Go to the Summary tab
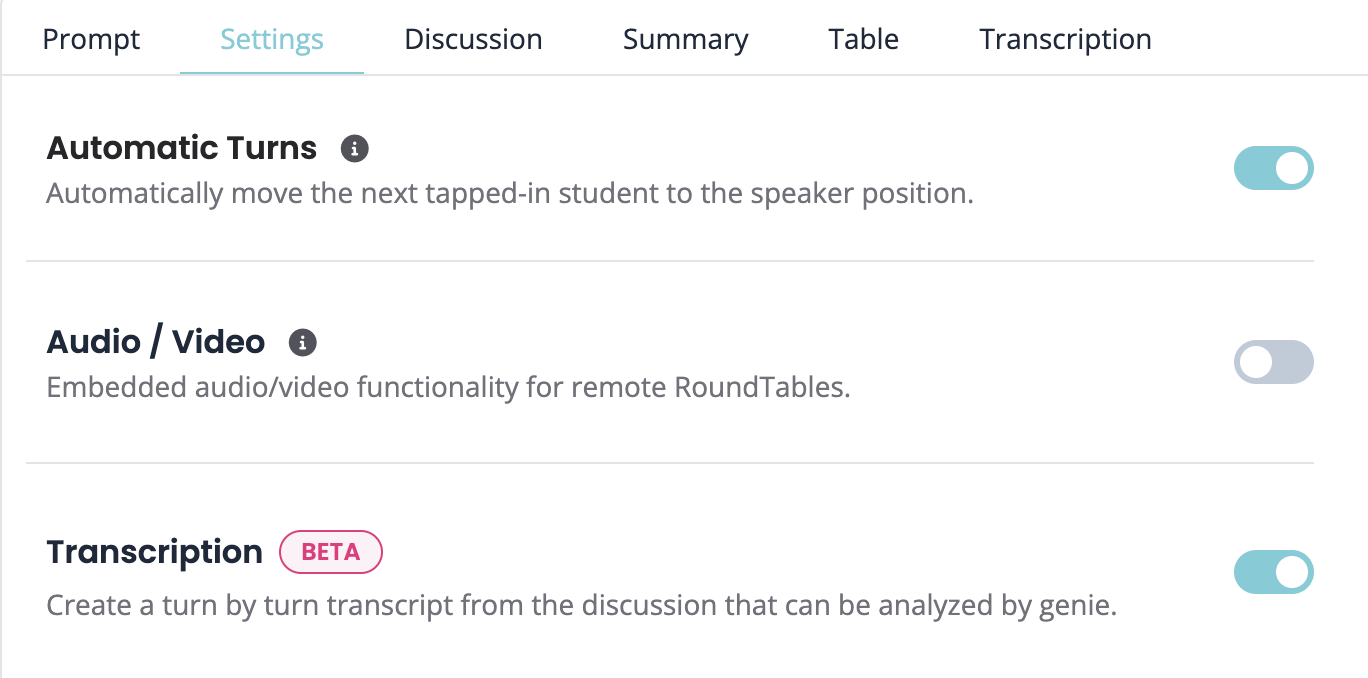Screen dimensions: 1368x678 point(685,40)
